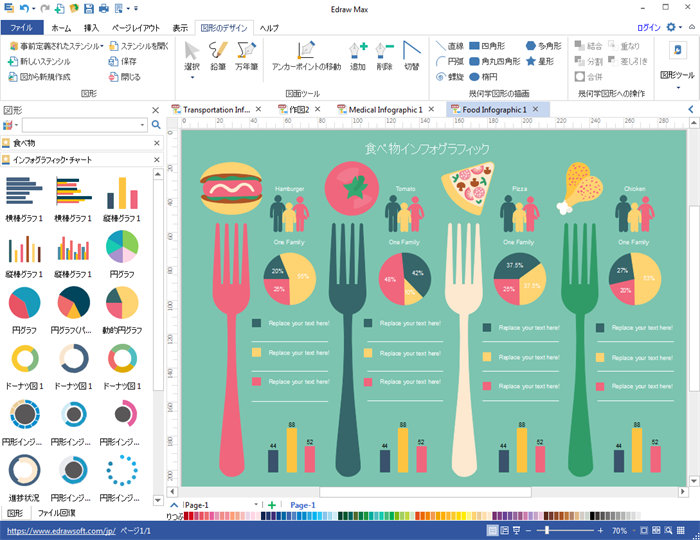Click 図から新規作成 button

[x=39, y=77]
